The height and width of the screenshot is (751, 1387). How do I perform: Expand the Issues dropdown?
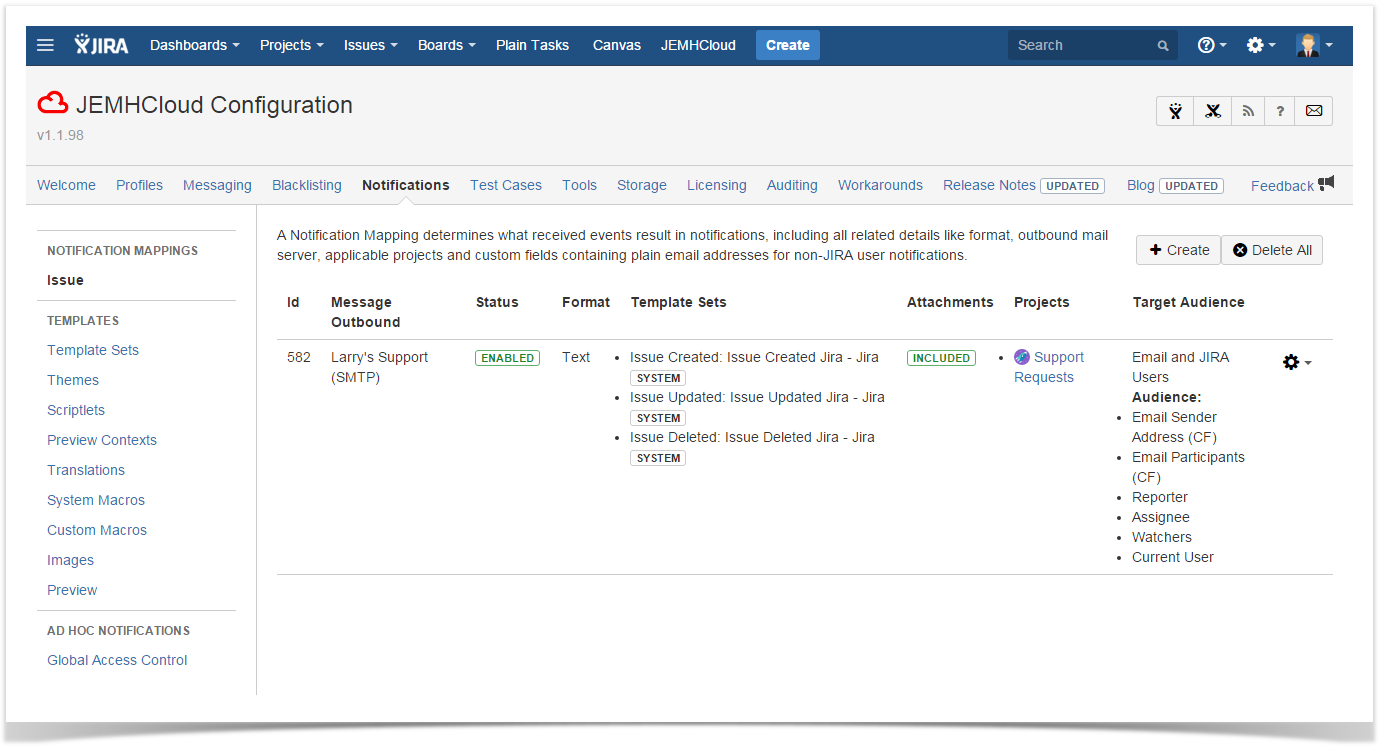click(x=371, y=45)
